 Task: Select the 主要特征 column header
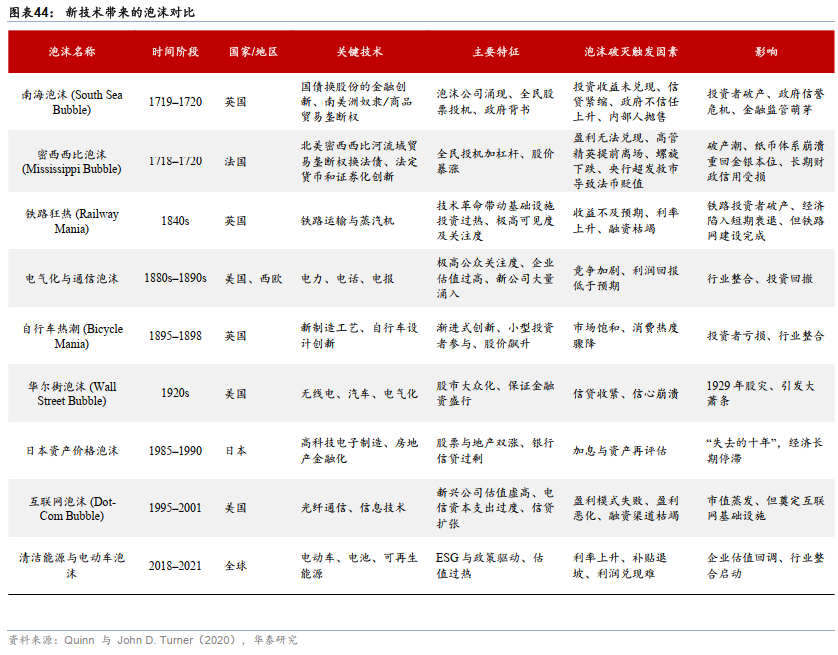[496, 51]
